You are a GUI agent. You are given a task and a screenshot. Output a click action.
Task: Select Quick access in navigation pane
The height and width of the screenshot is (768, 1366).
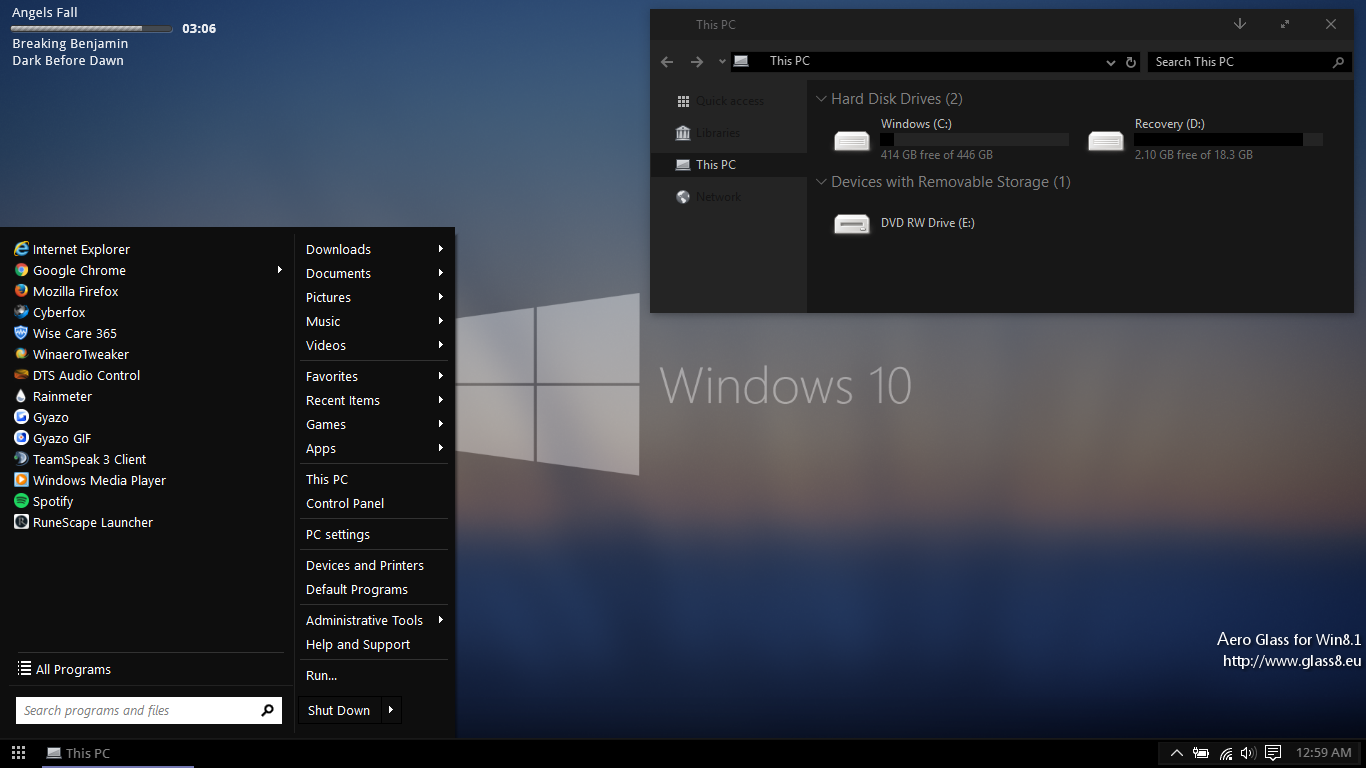point(728,101)
